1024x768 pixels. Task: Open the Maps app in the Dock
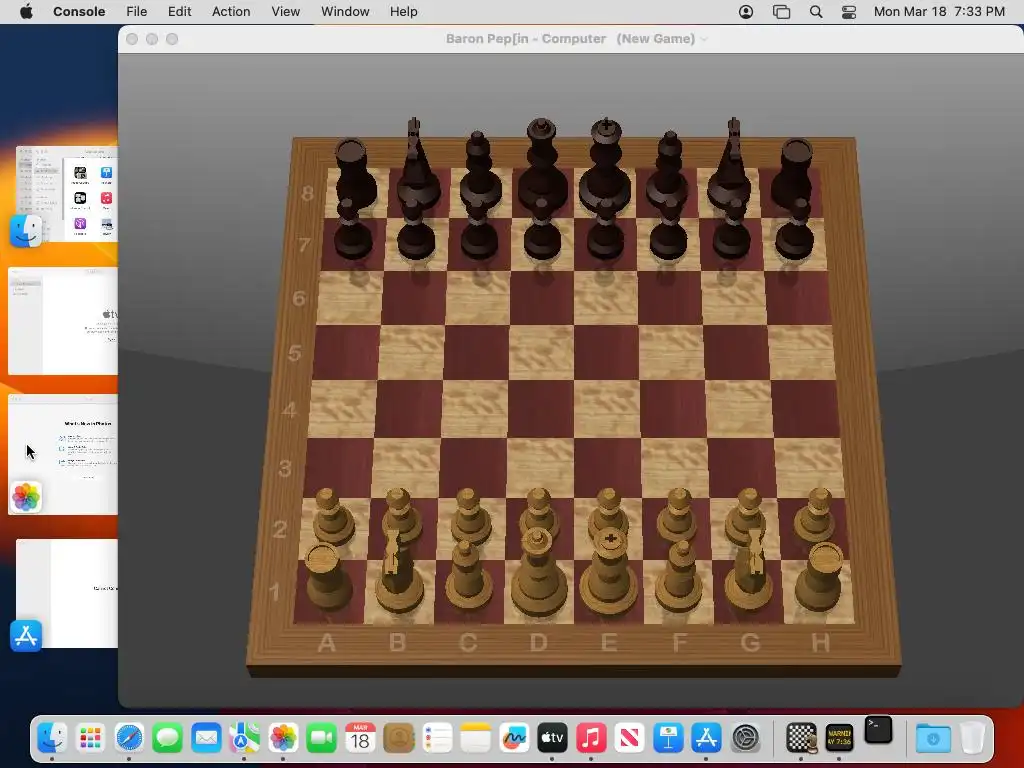pyautogui.click(x=244, y=738)
